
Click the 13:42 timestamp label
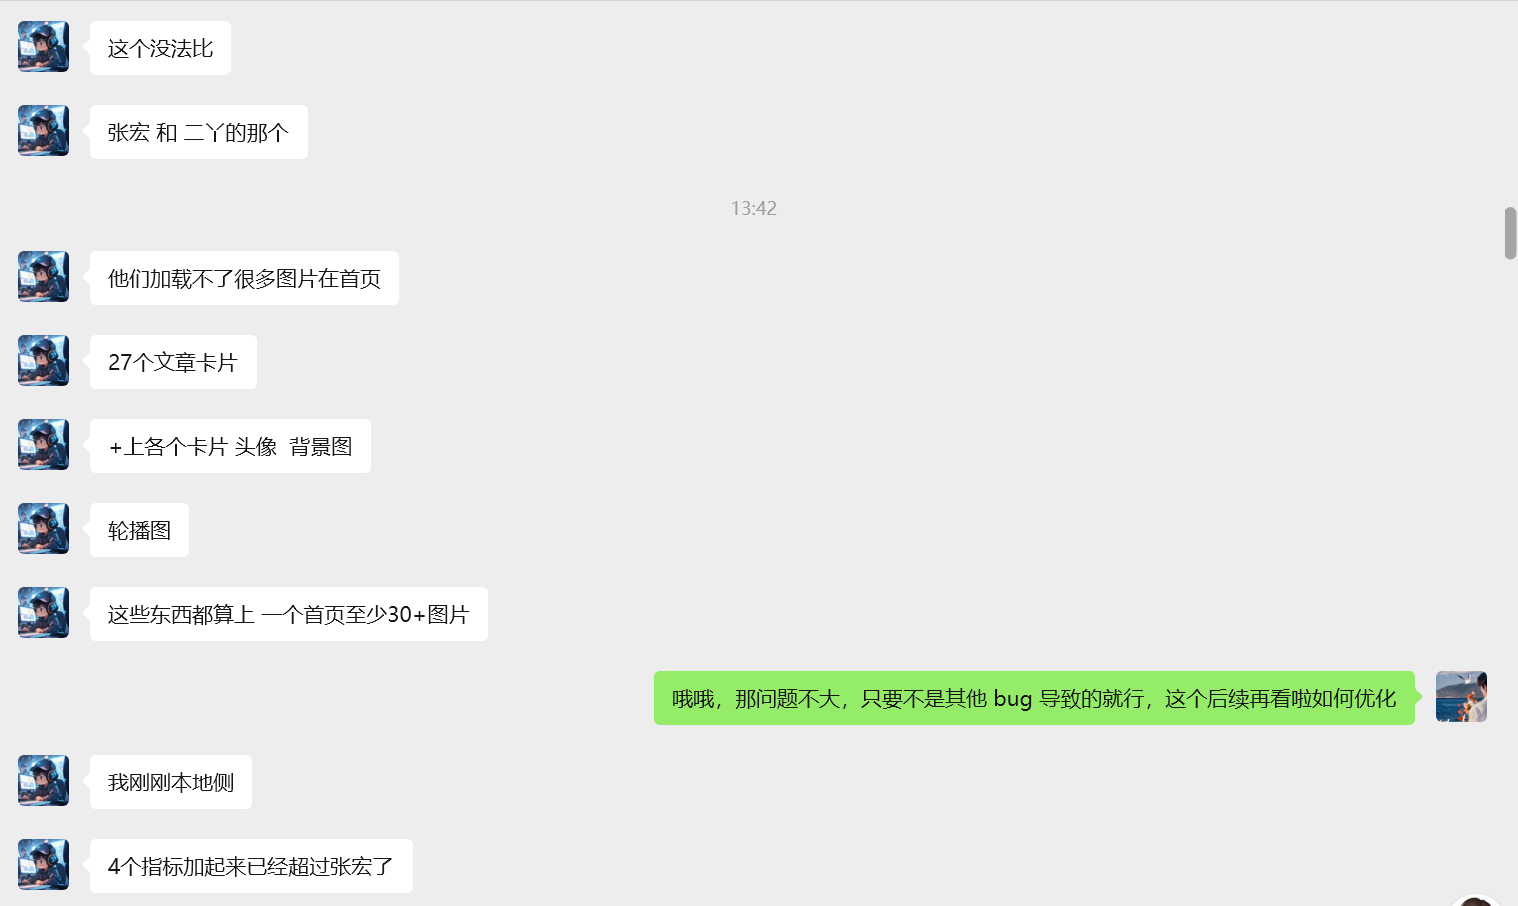[x=754, y=208]
